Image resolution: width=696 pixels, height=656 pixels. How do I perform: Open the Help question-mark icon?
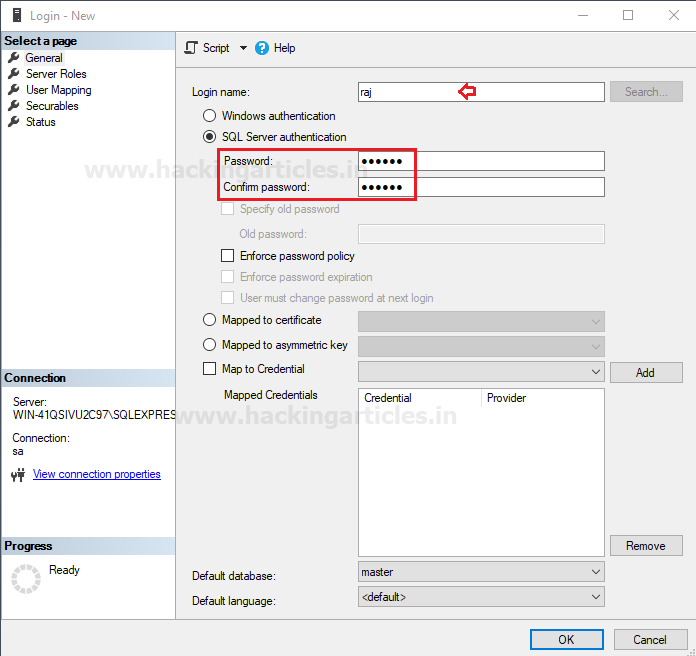262,48
